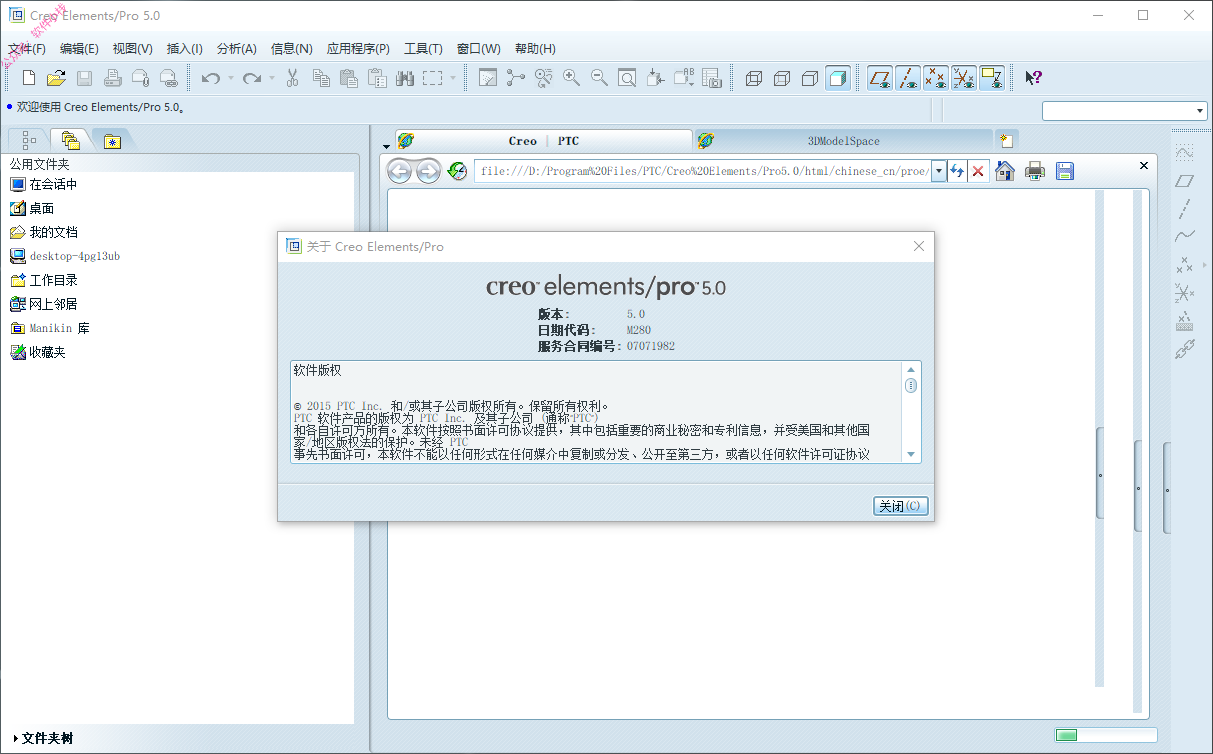Select the Sketch tool in right toolbar
Image resolution: width=1213 pixels, height=754 pixels.
[x=1185, y=153]
